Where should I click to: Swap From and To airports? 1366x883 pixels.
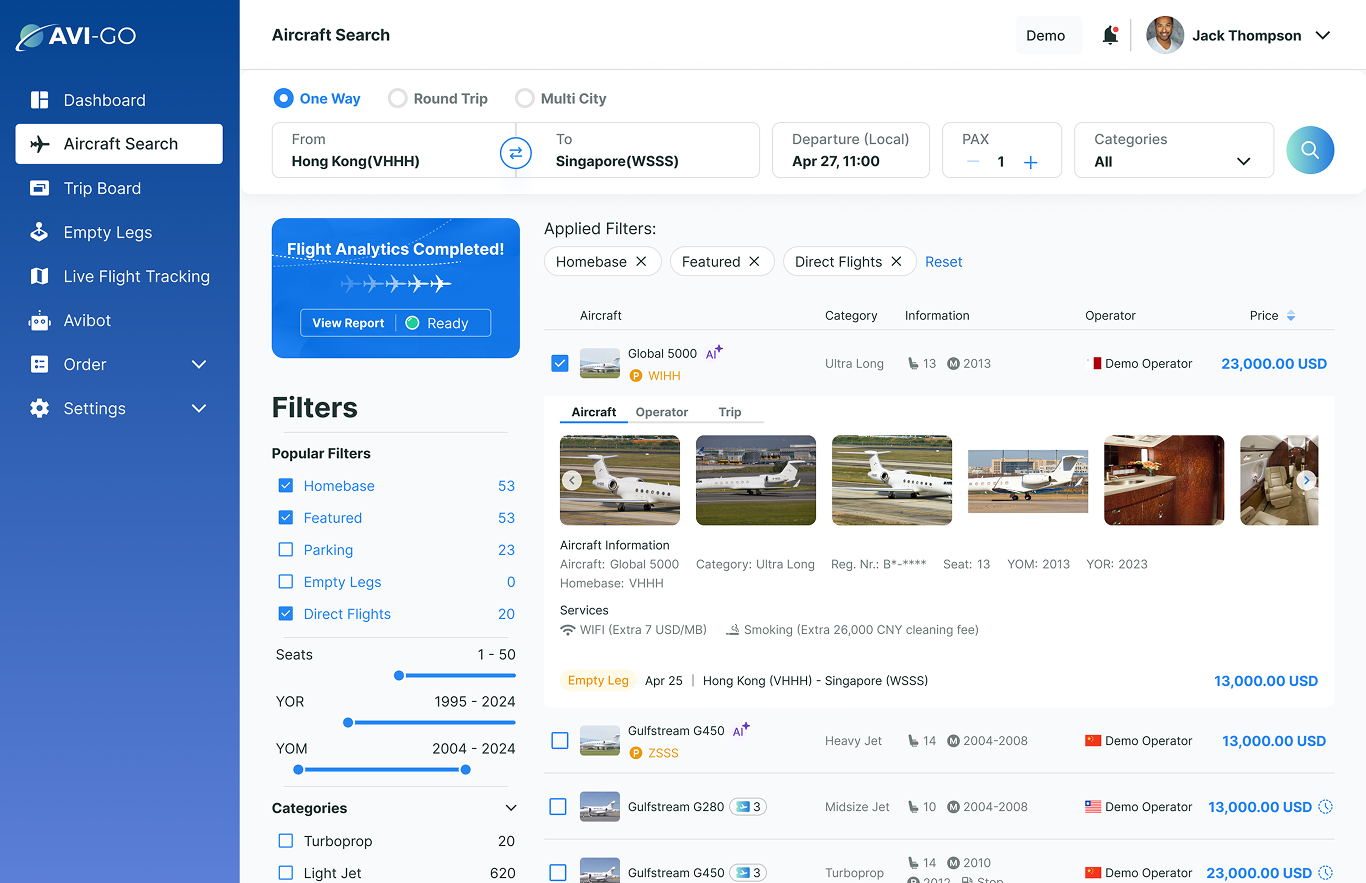516,153
